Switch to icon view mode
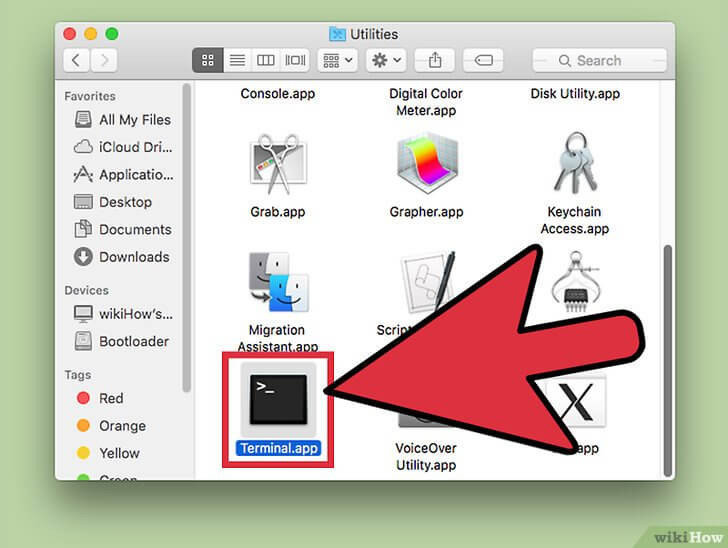728x548 pixels. [208, 60]
